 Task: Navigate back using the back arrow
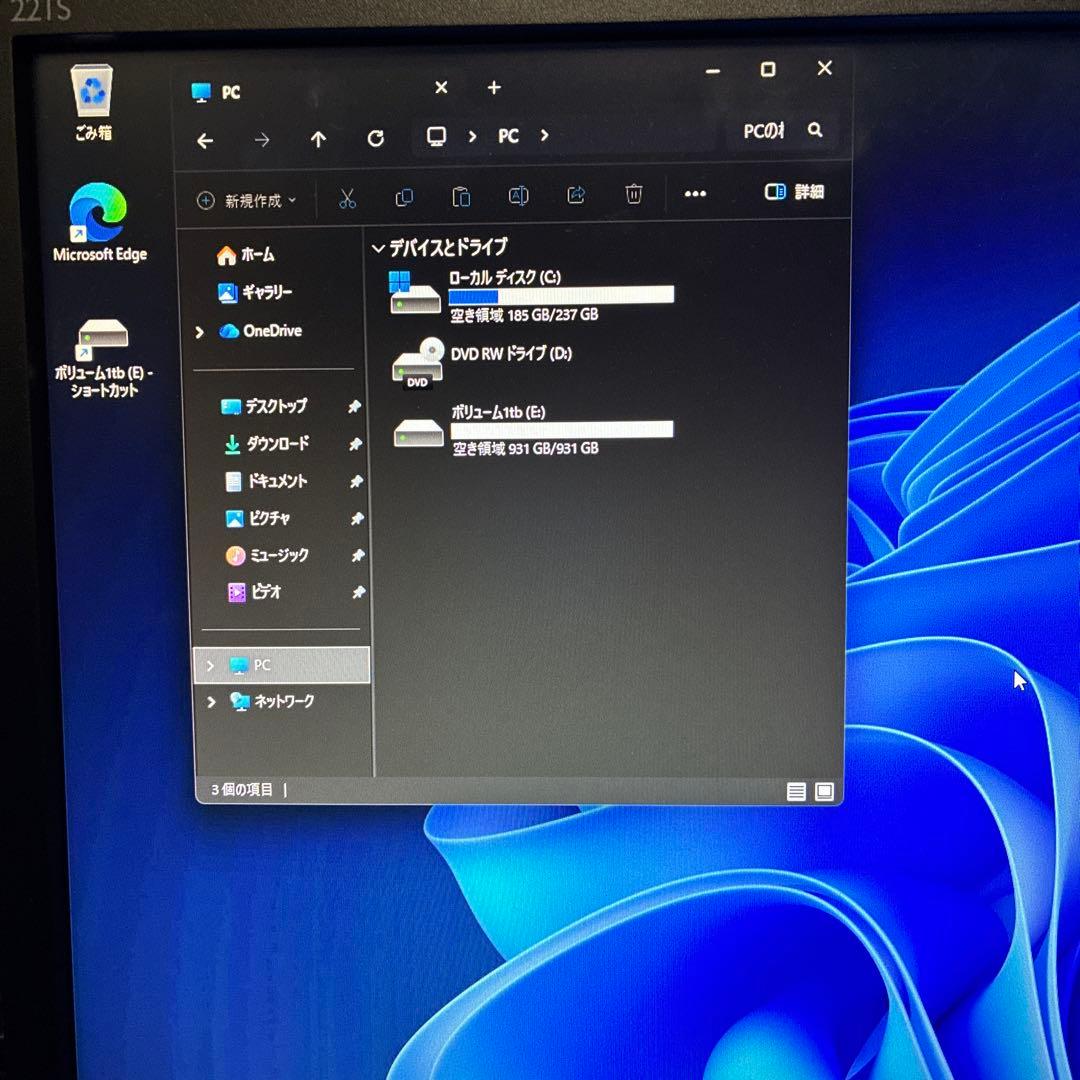pyautogui.click(x=204, y=140)
